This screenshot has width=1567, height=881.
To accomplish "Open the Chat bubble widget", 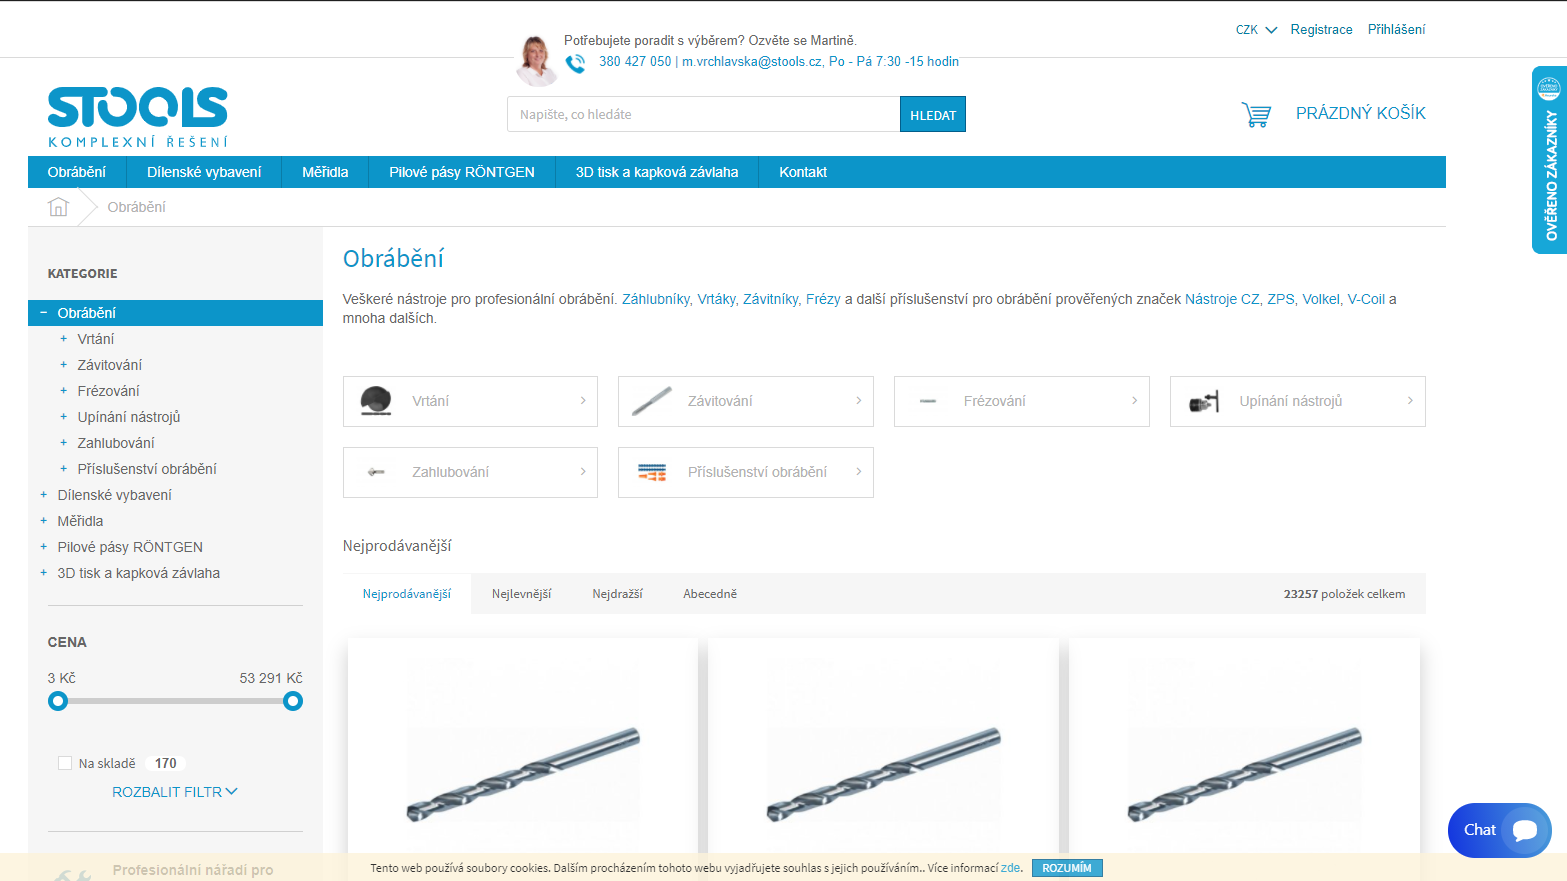I will pyautogui.click(x=1499, y=830).
